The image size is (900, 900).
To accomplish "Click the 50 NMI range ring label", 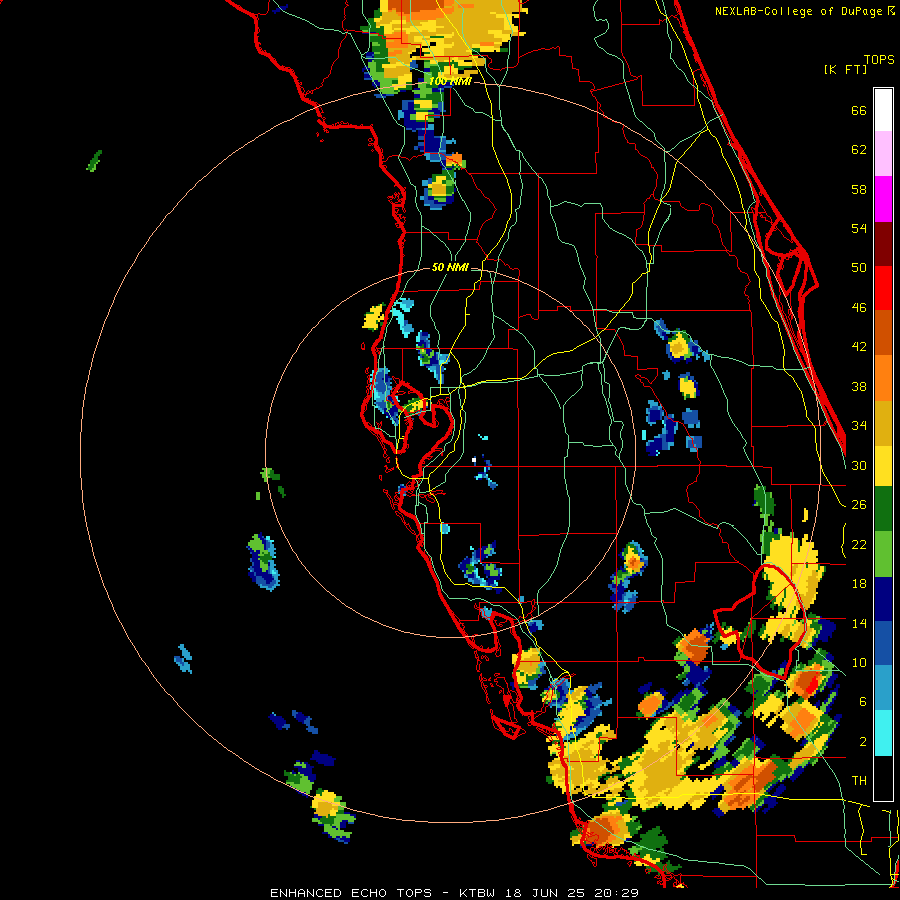I will [x=450, y=267].
